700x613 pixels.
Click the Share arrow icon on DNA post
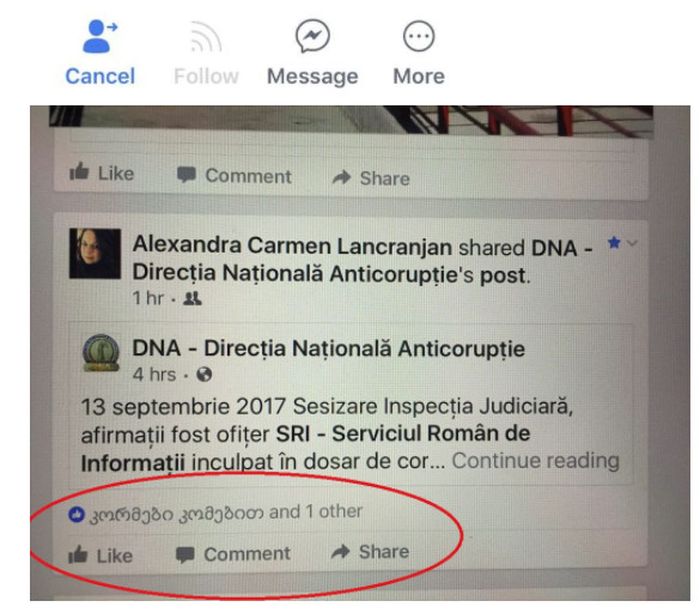click(341, 552)
